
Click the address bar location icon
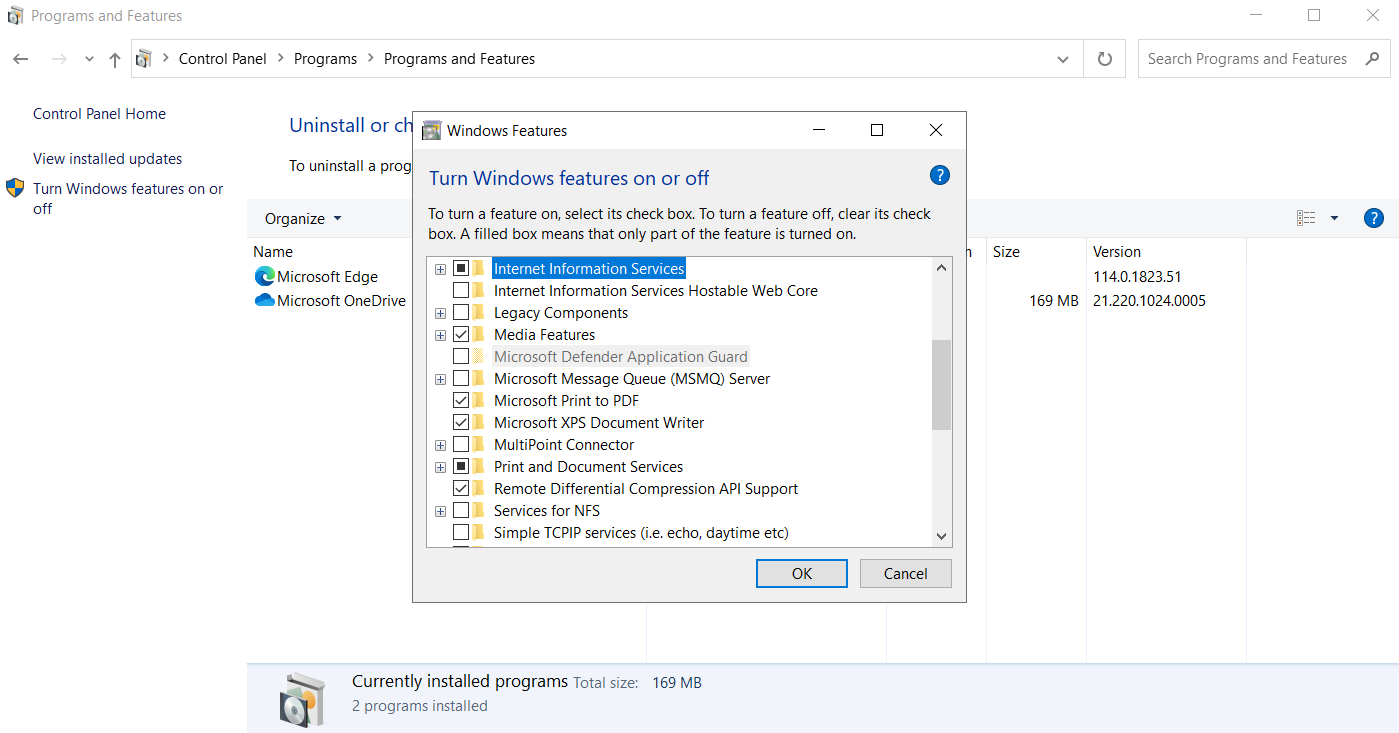coord(144,59)
